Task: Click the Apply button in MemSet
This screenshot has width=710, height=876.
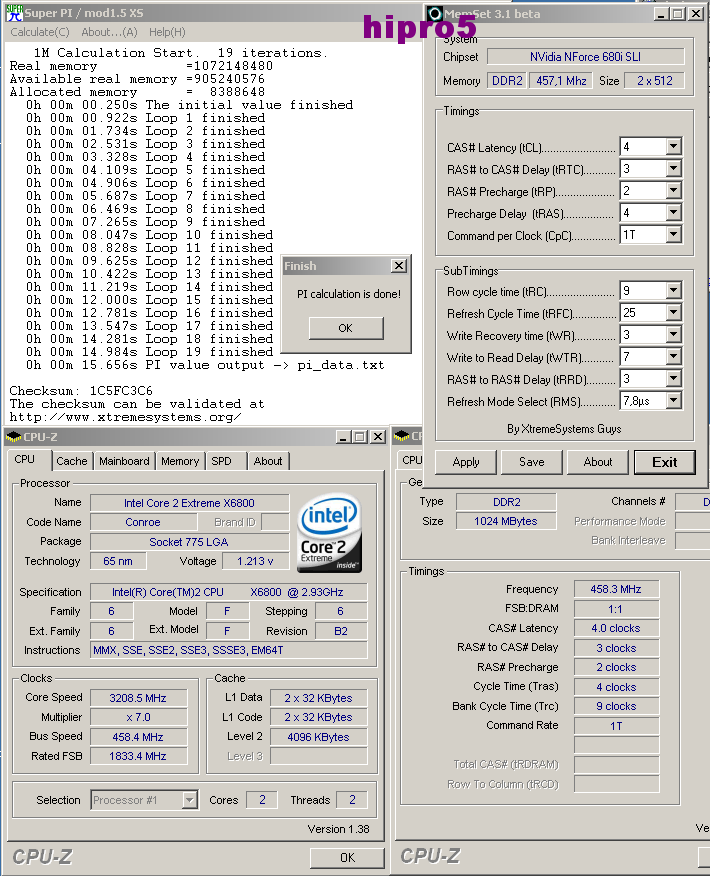Action: 466,462
